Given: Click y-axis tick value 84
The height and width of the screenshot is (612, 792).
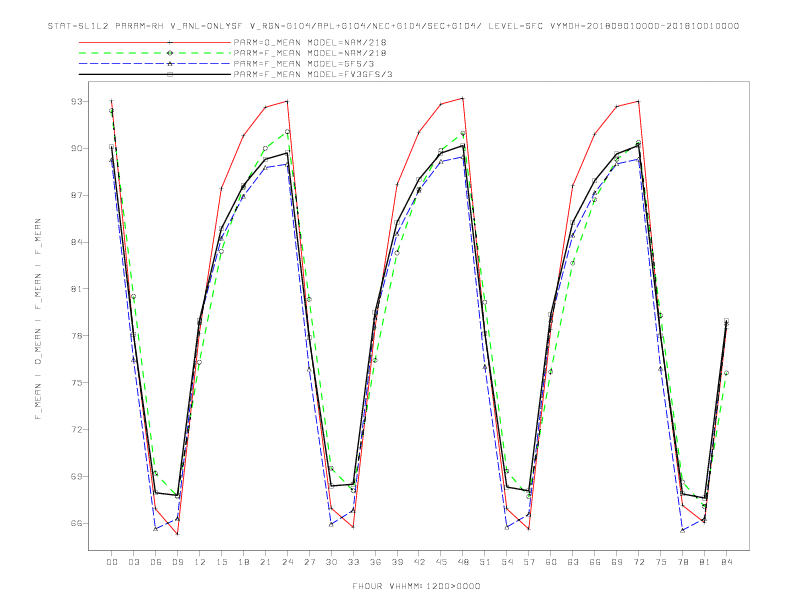Looking at the screenshot, I should coord(77,242).
